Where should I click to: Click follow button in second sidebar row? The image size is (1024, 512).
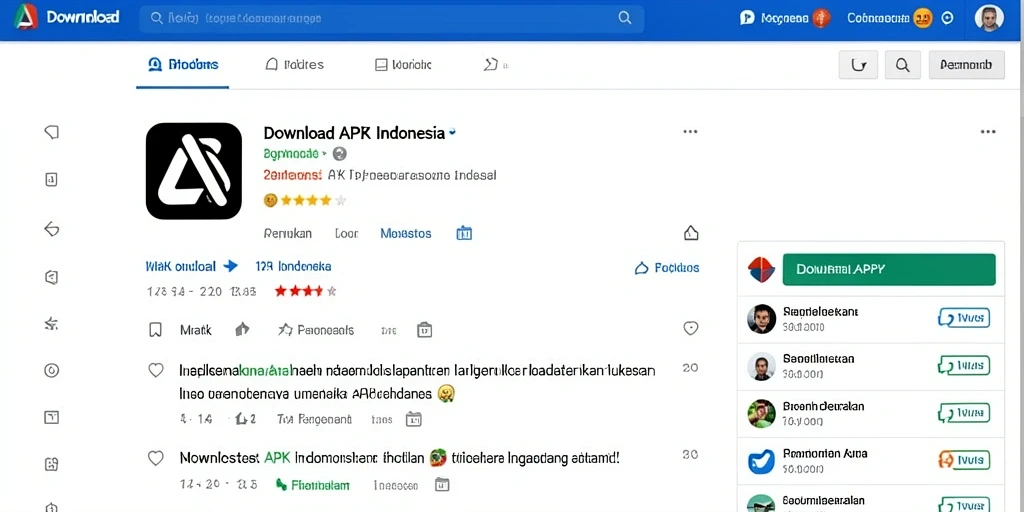[964, 365]
